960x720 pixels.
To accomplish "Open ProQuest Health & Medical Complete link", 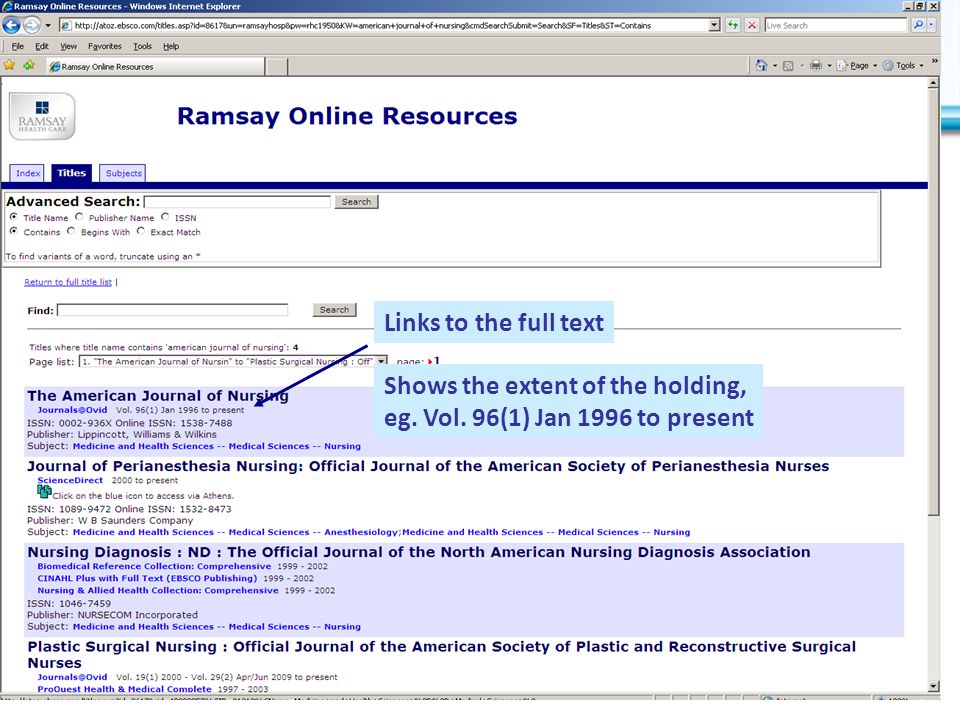I will (x=124, y=689).
